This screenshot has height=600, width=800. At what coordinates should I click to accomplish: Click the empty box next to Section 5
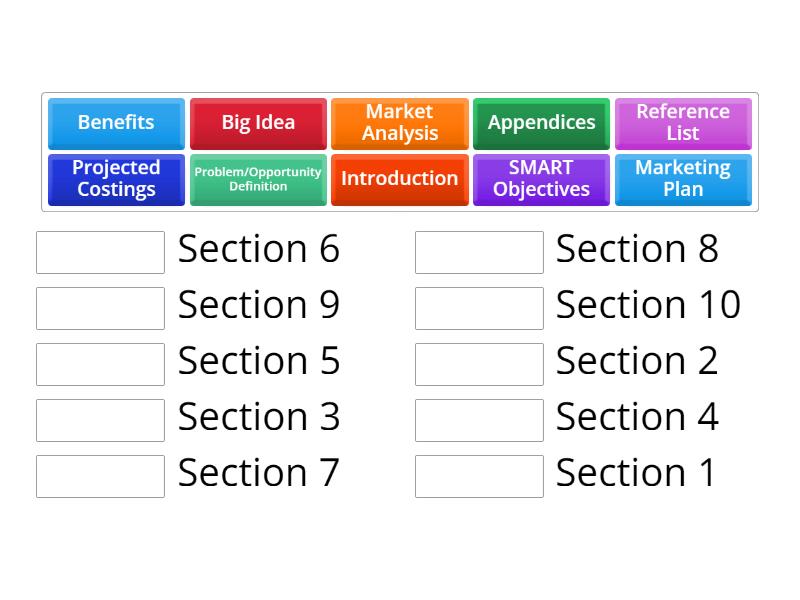click(100, 364)
